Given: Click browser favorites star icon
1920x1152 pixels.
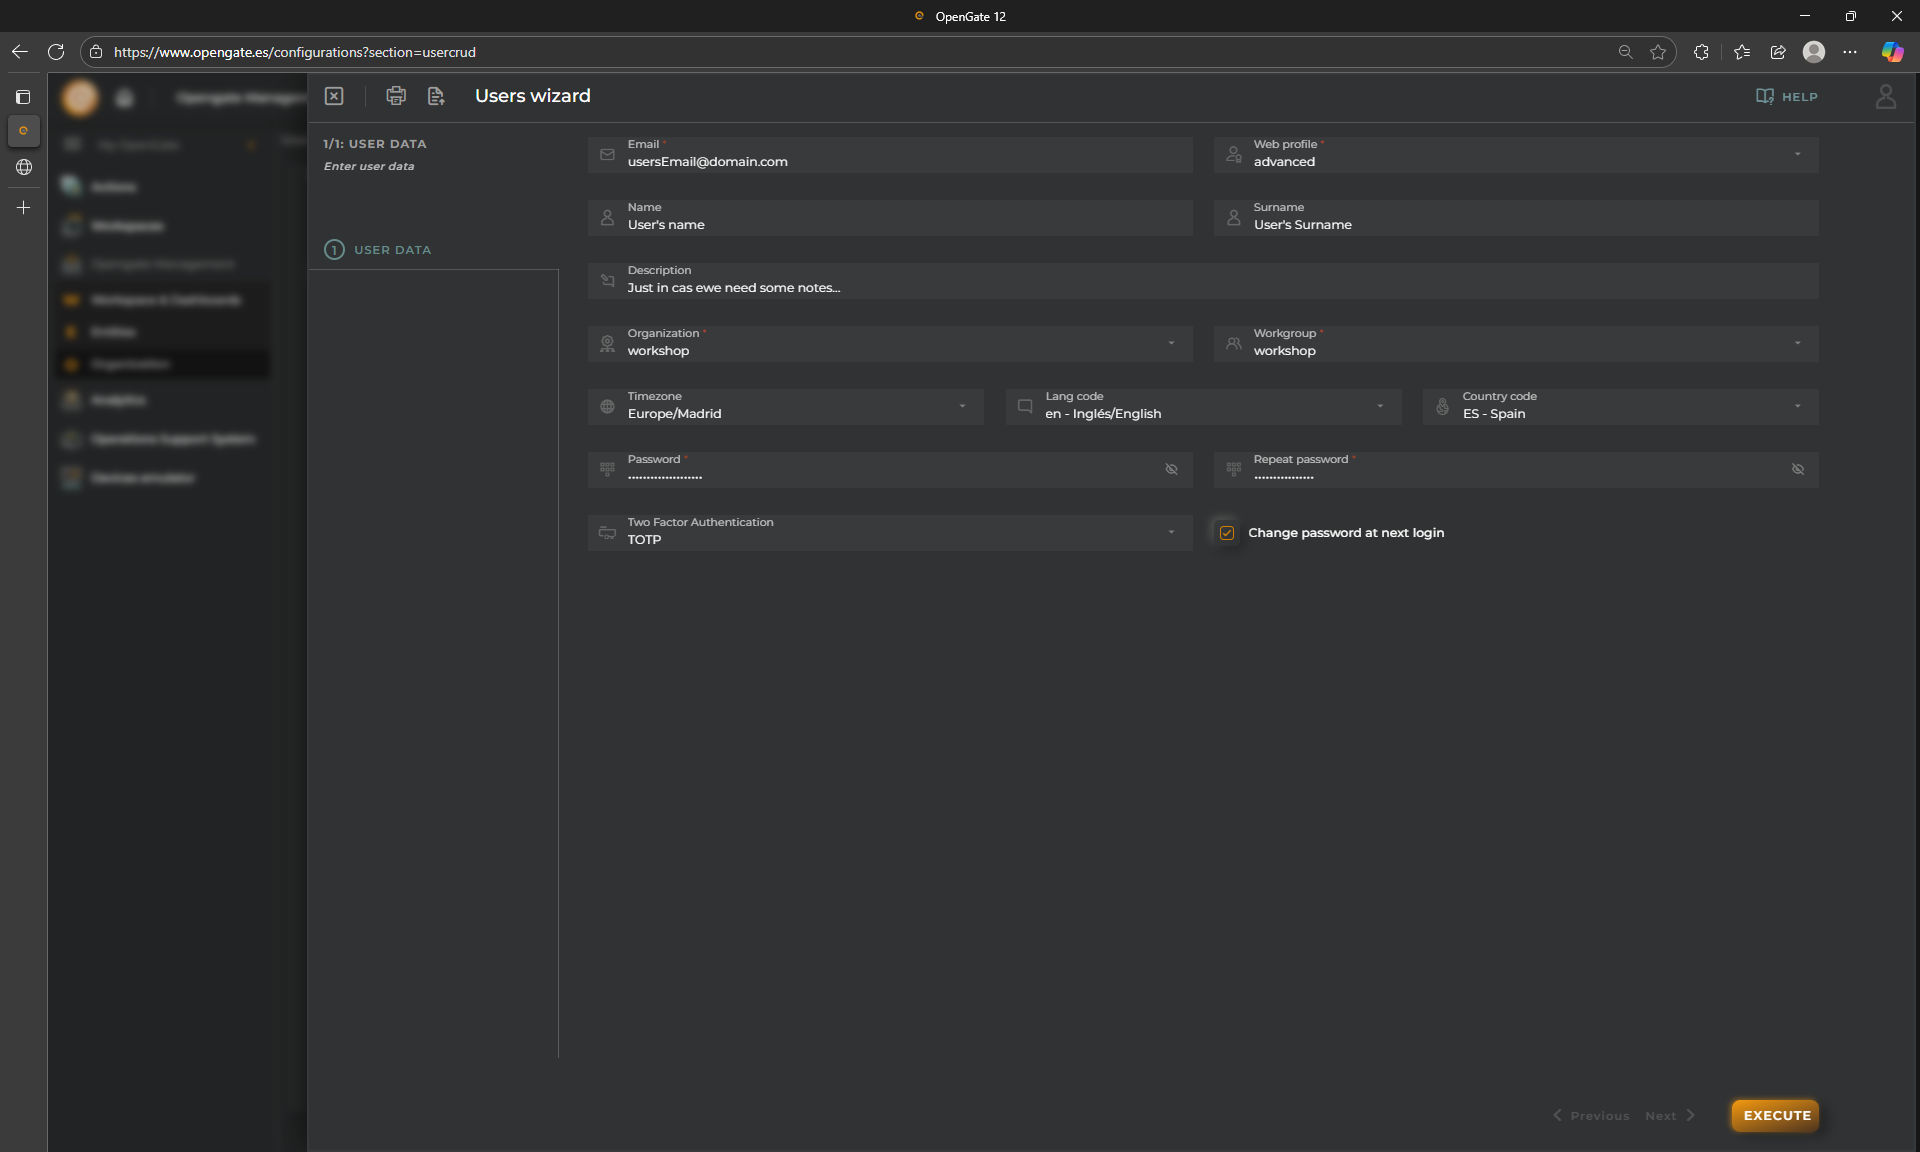Looking at the screenshot, I should pyautogui.click(x=1658, y=52).
